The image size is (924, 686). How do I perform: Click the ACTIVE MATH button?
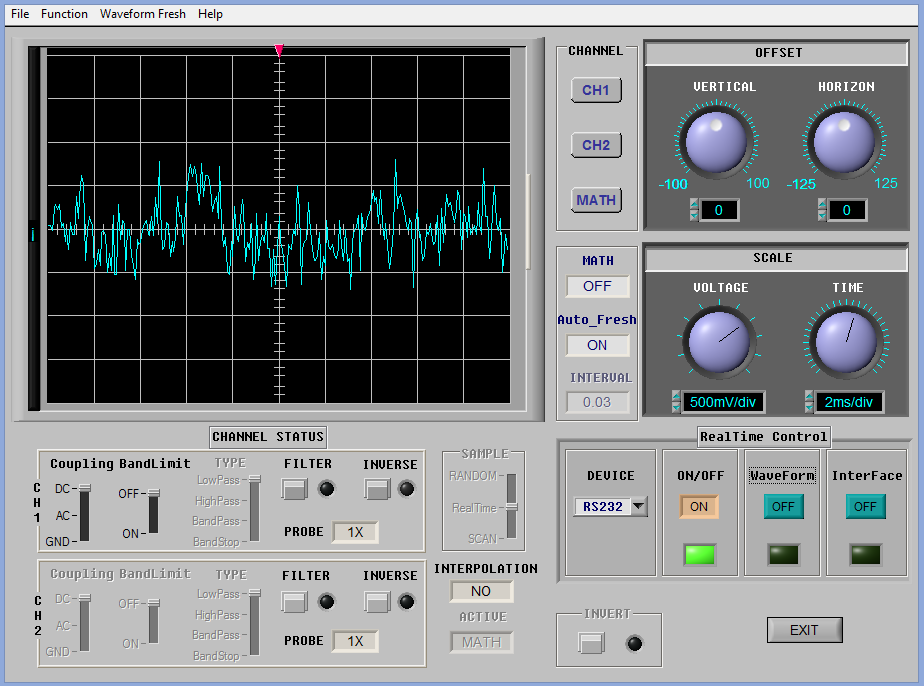click(x=481, y=642)
